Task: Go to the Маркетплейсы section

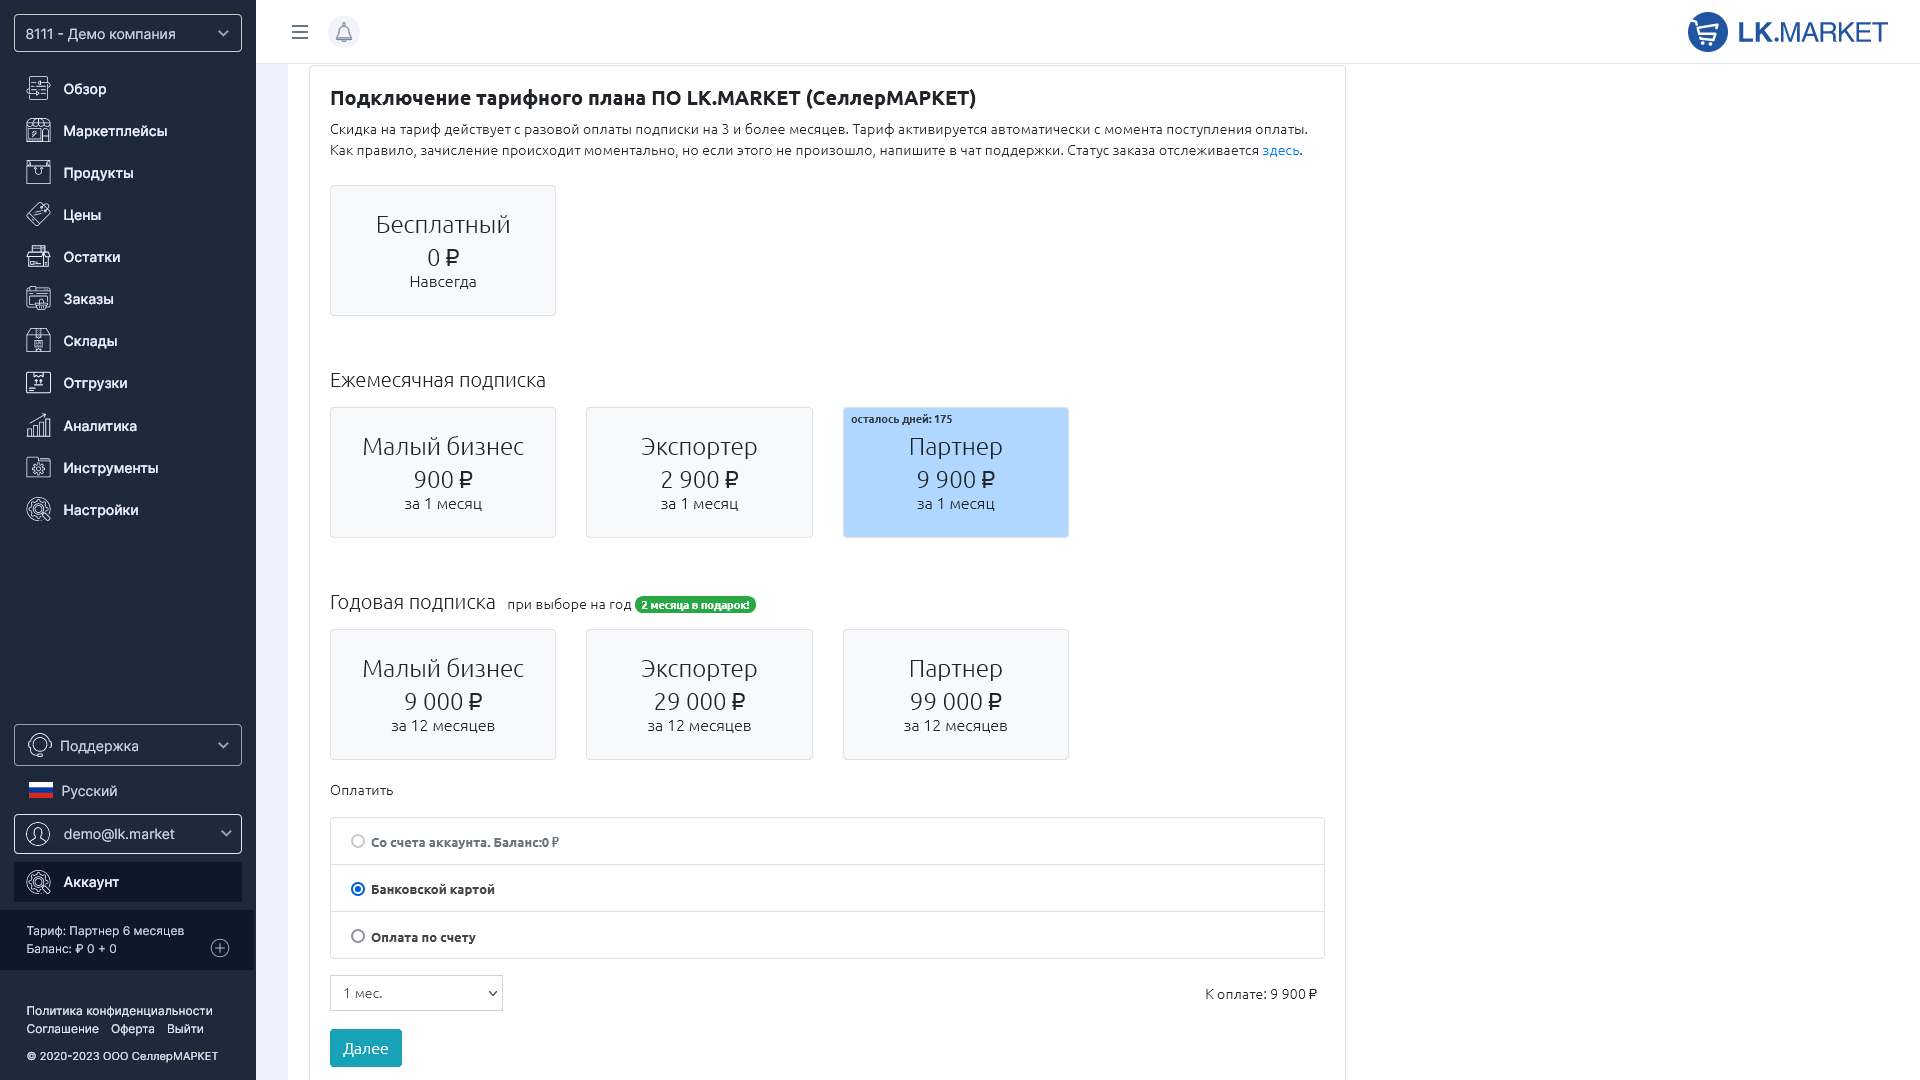Action: (x=115, y=131)
